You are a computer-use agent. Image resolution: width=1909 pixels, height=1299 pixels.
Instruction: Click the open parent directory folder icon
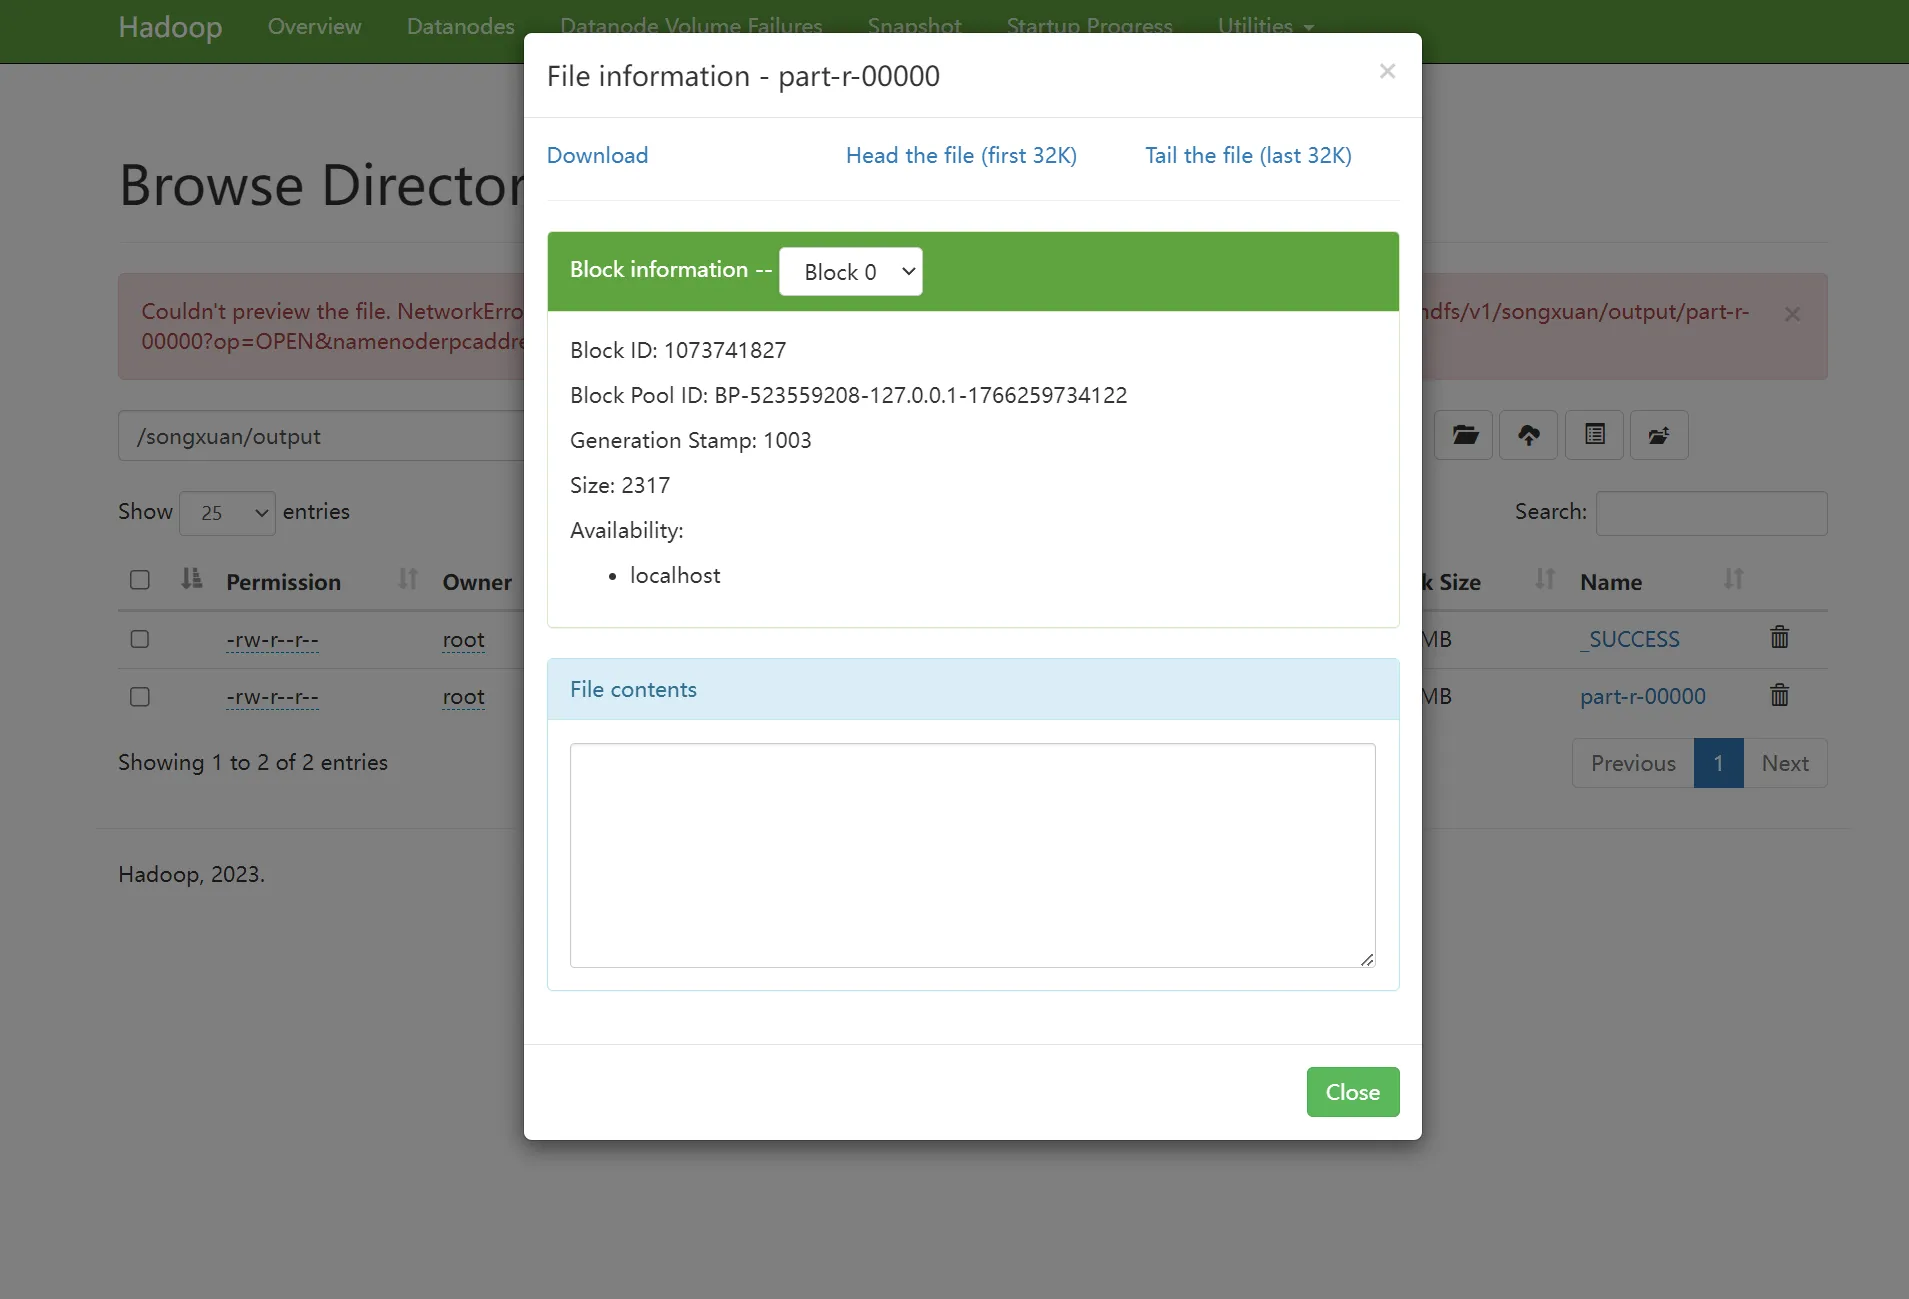[x=1464, y=435]
